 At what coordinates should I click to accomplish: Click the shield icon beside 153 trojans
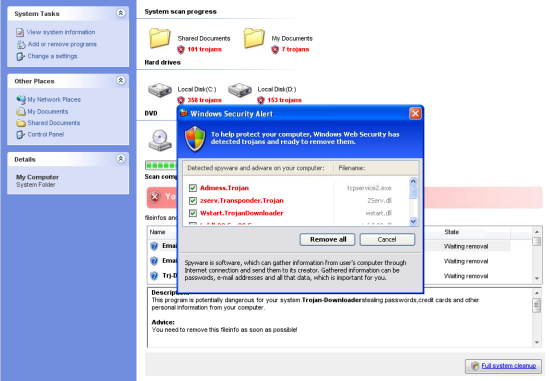(x=261, y=100)
